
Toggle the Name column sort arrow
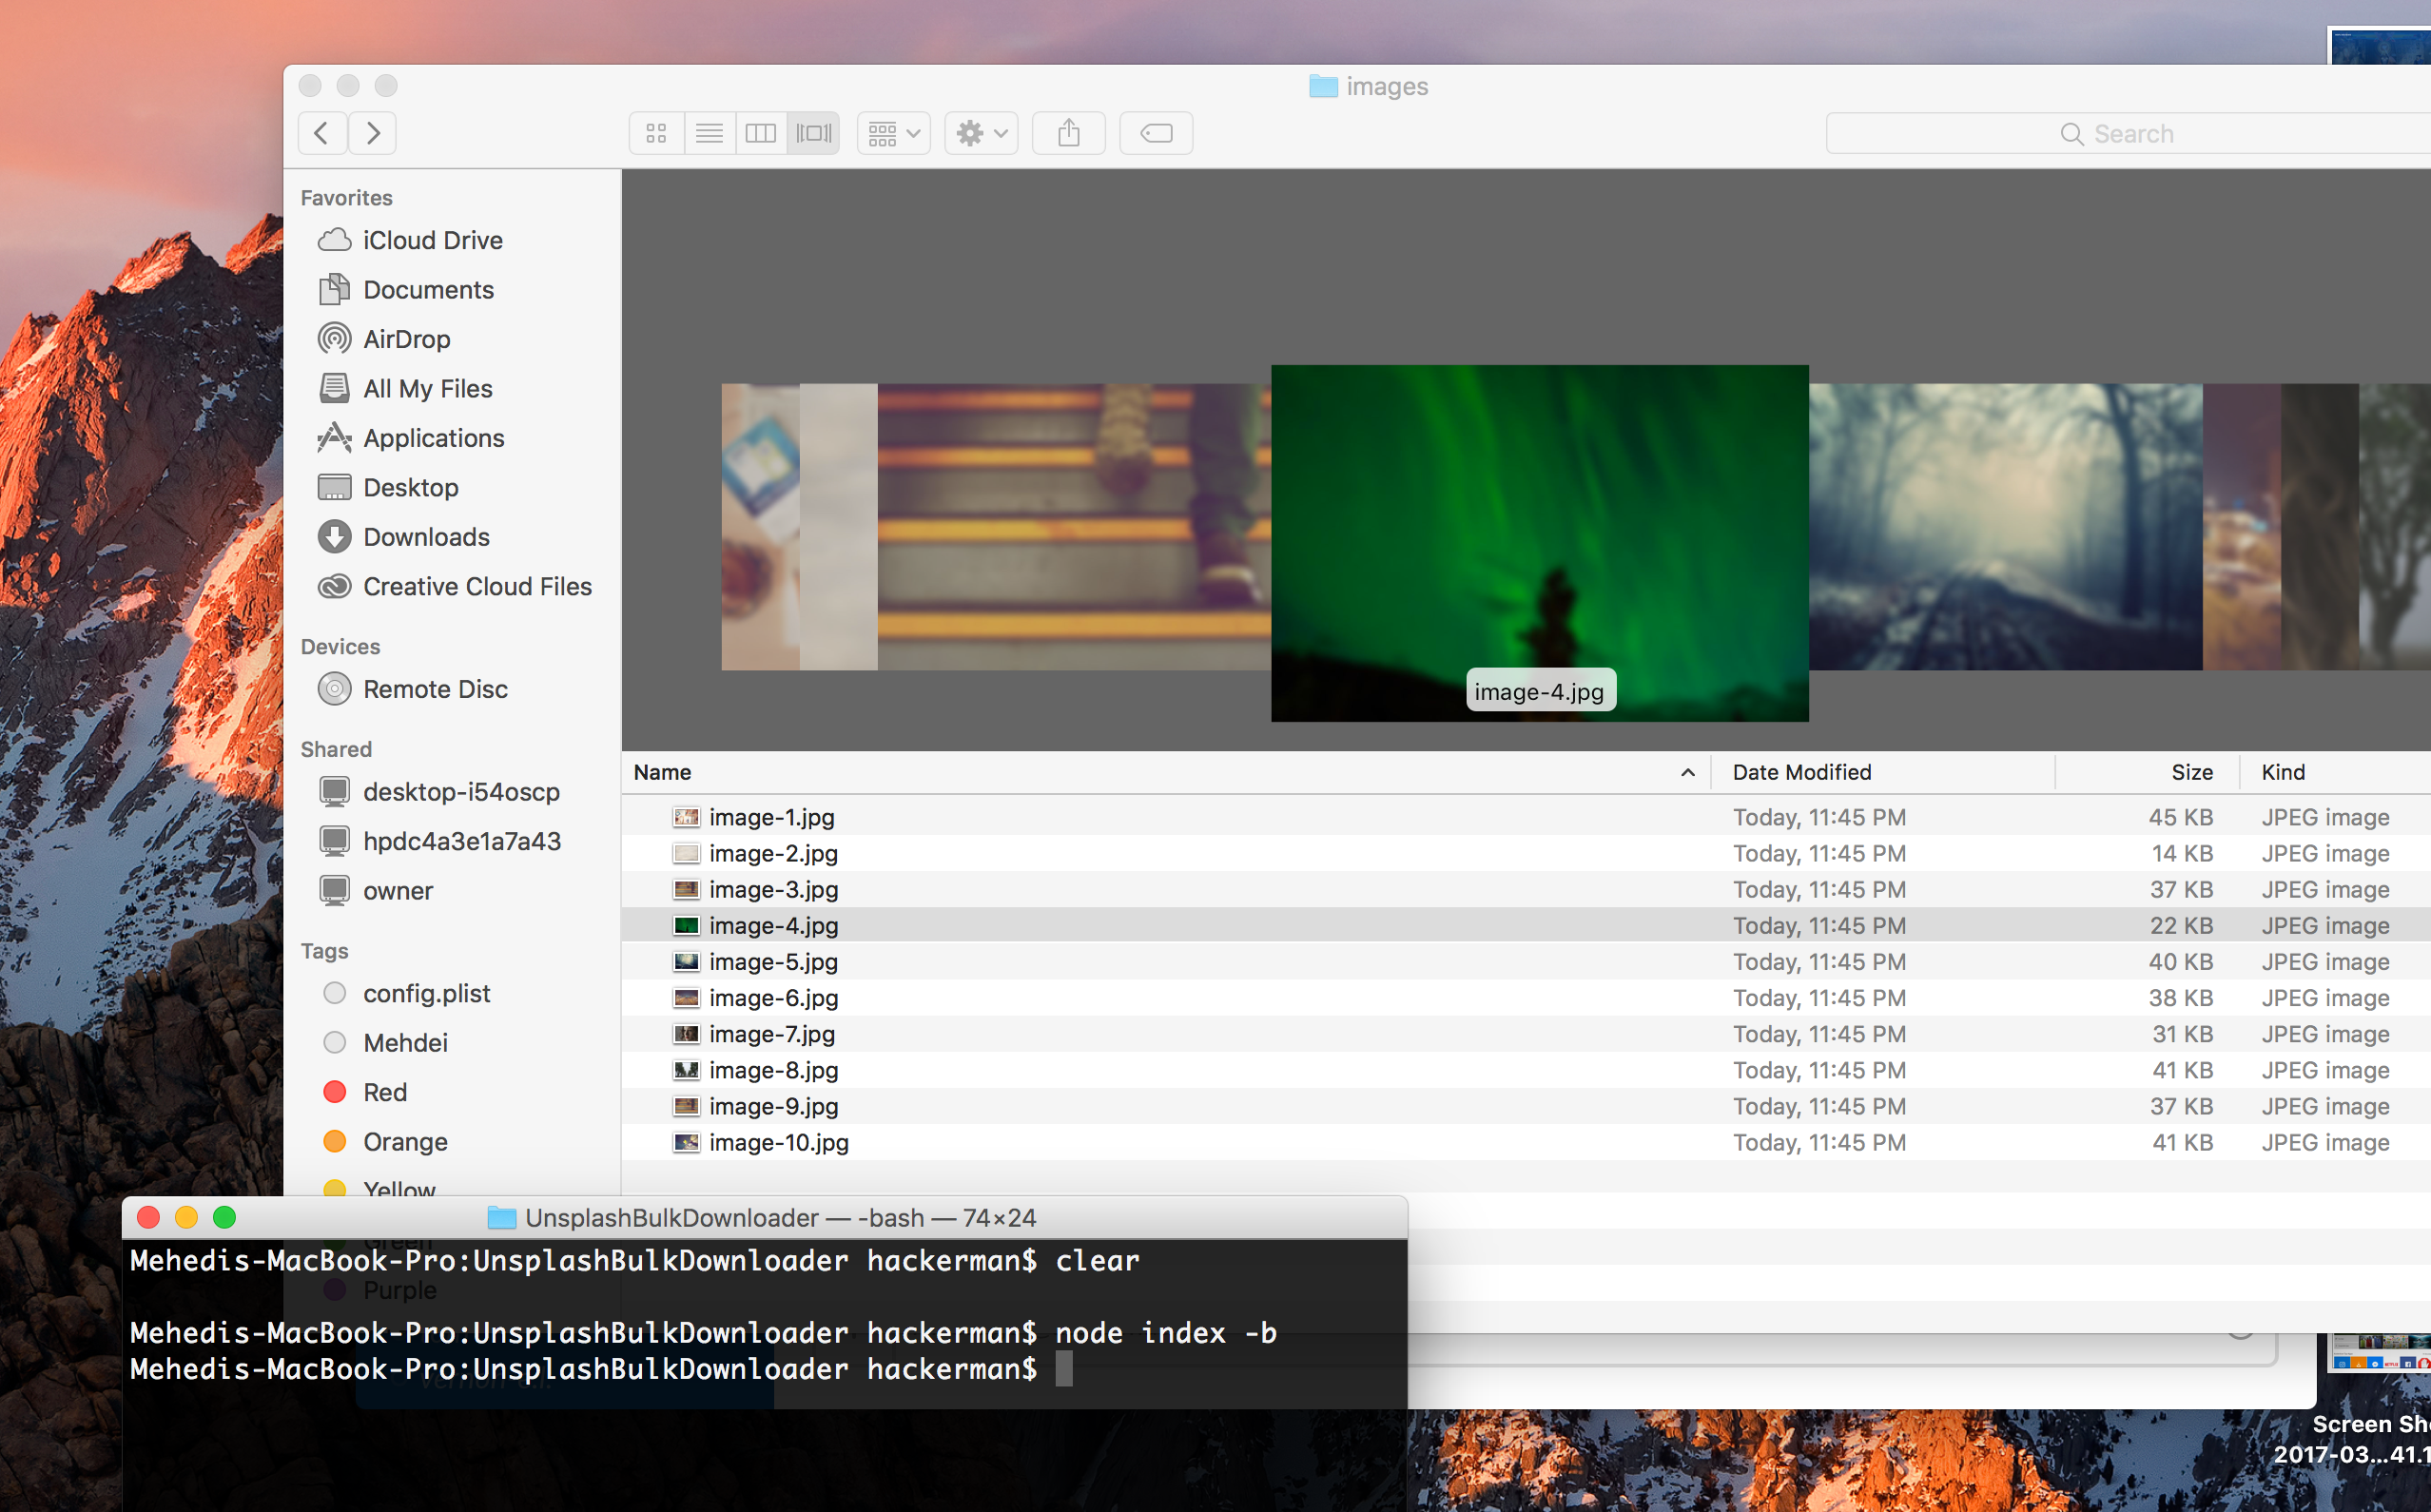tap(1687, 772)
